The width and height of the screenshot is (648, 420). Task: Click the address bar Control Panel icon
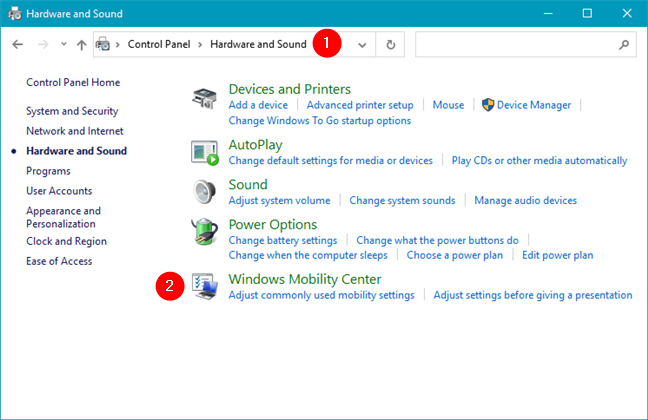(103, 44)
